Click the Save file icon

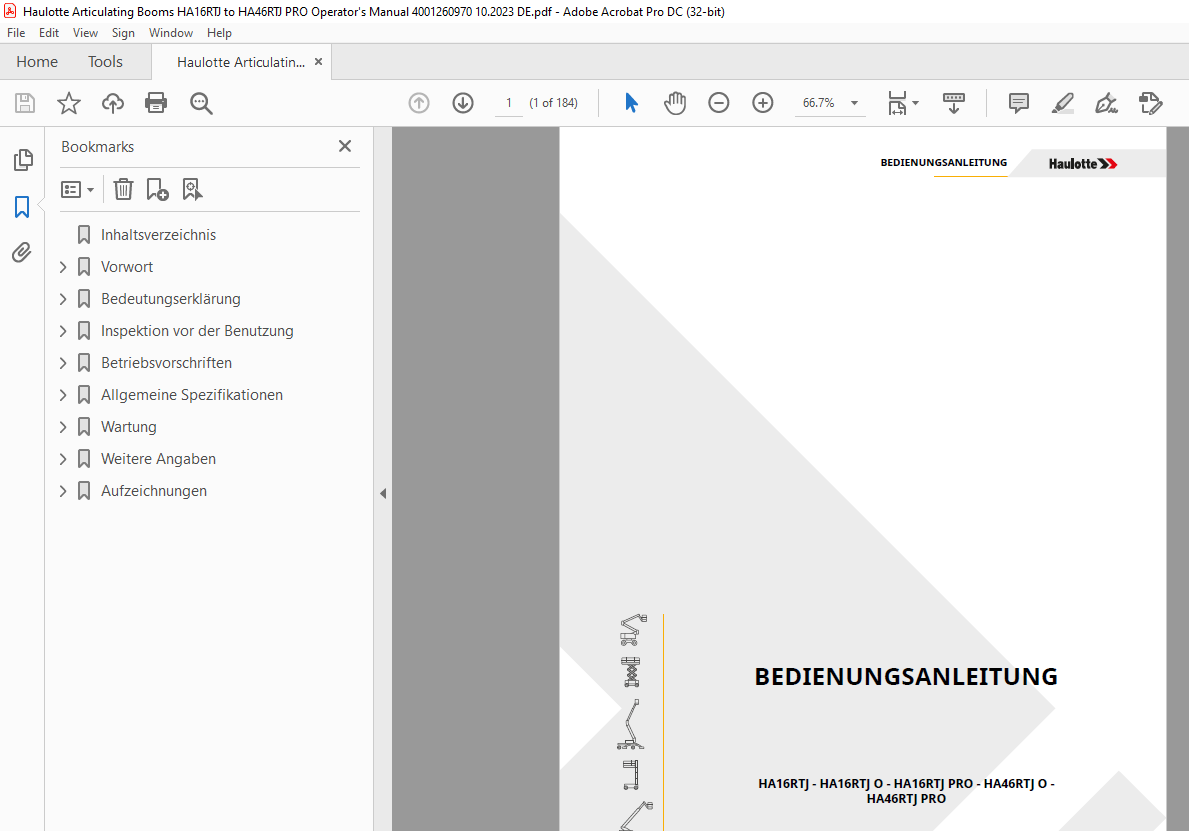pos(25,103)
